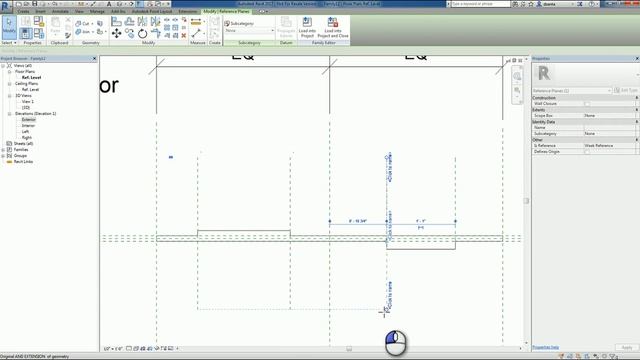Click the Copy tool icon
The width and height of the screenshot is (640, 360).
(129, 33)
